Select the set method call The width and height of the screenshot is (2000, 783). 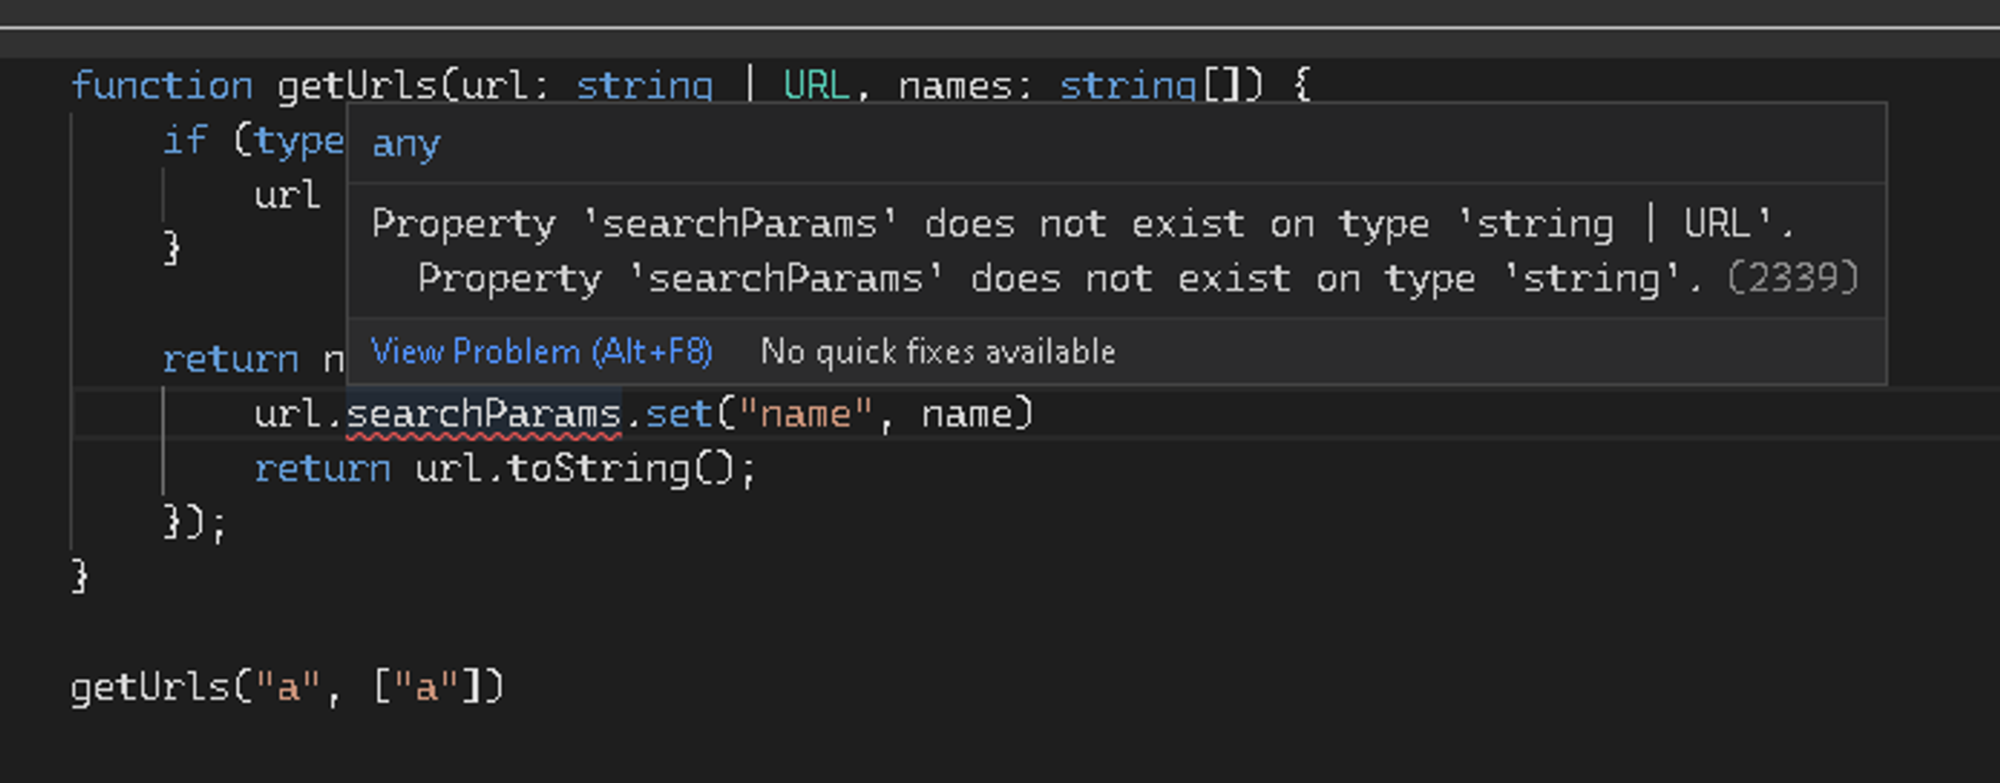tap(679, 415)
